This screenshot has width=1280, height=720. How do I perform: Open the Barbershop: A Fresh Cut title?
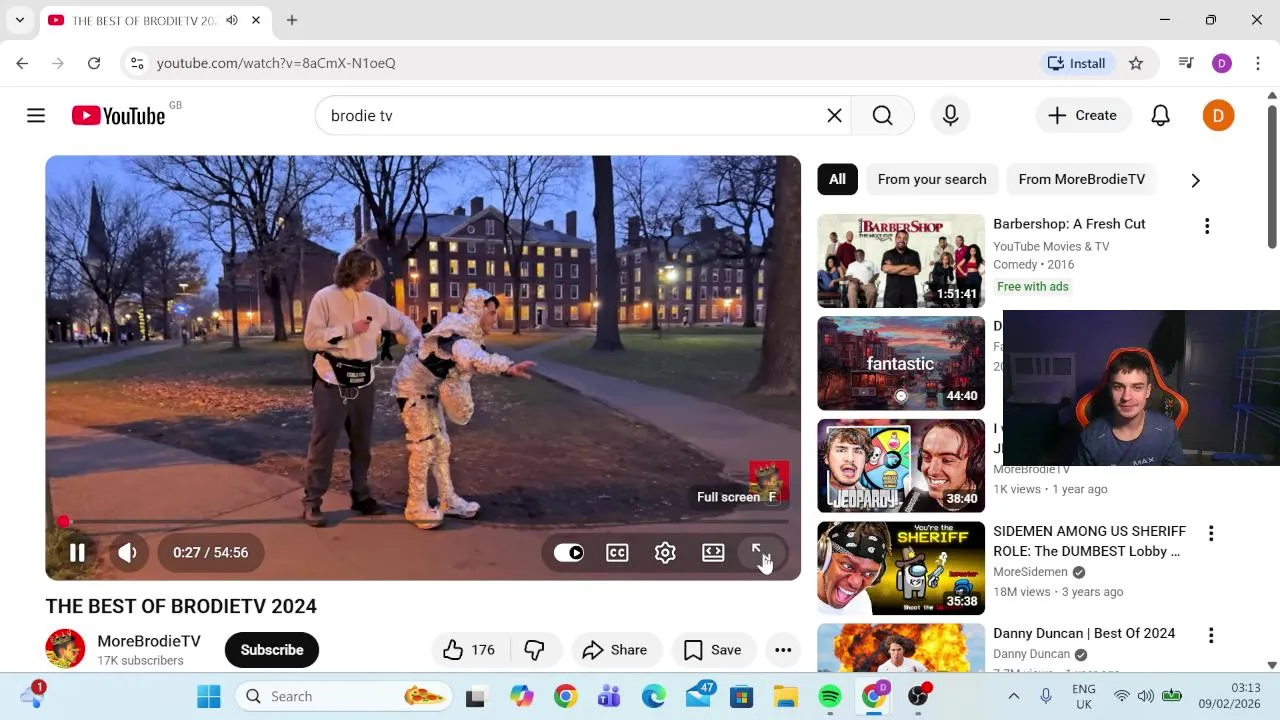1069,224
